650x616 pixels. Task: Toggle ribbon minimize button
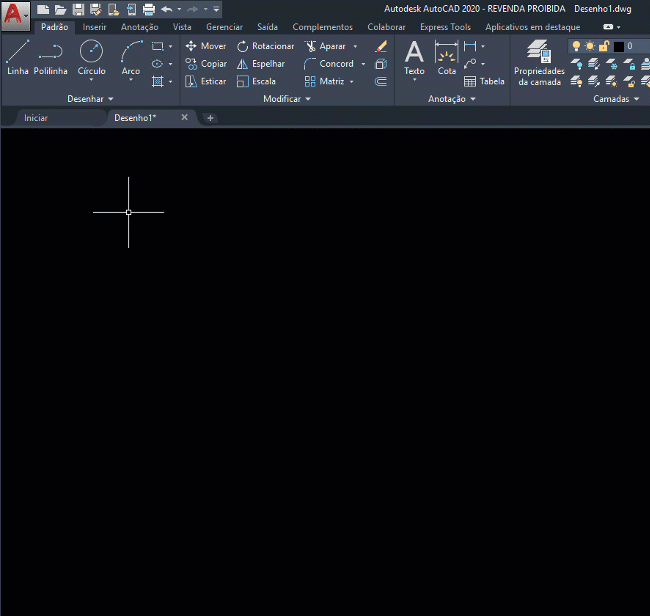tap(608, 27)
